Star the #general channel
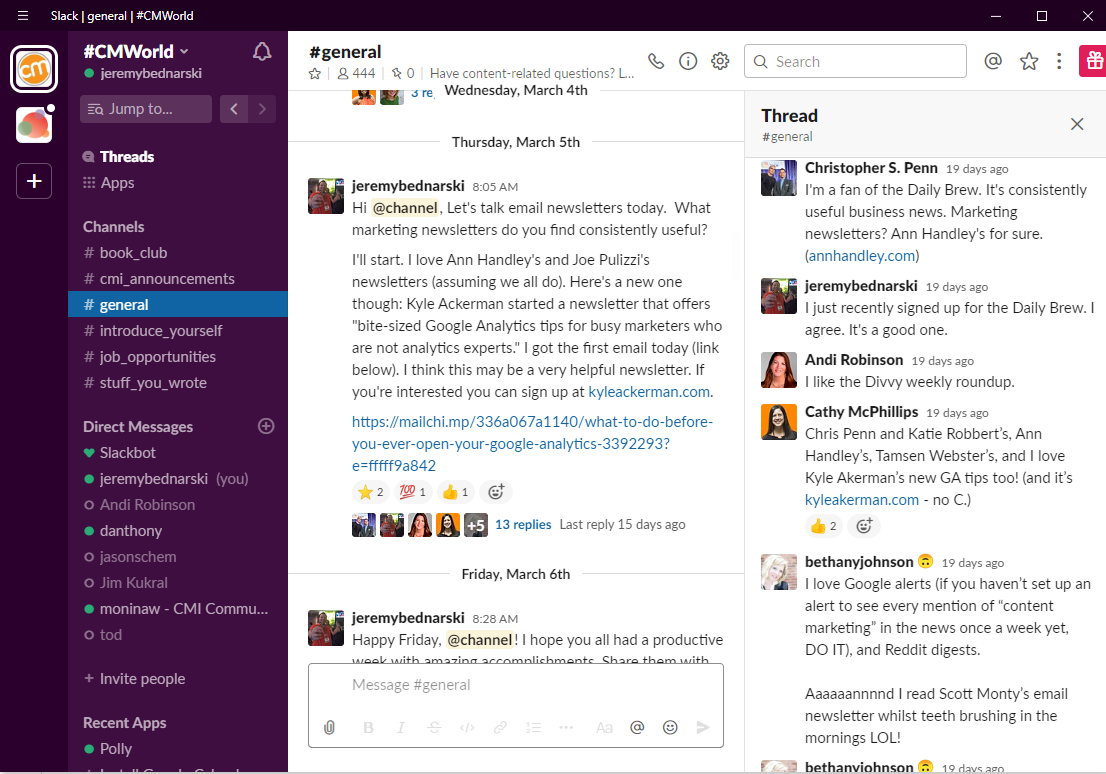The height and width of the screenshot is (774, 1106). tap(315, 73)
